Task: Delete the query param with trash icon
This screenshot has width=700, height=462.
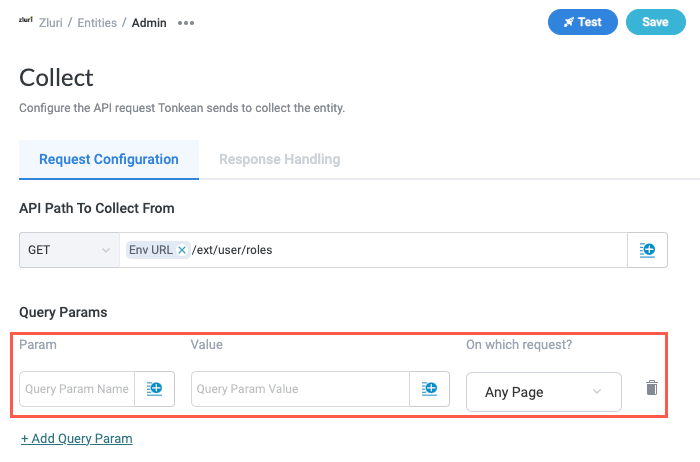Action: [x=652, y=388]
